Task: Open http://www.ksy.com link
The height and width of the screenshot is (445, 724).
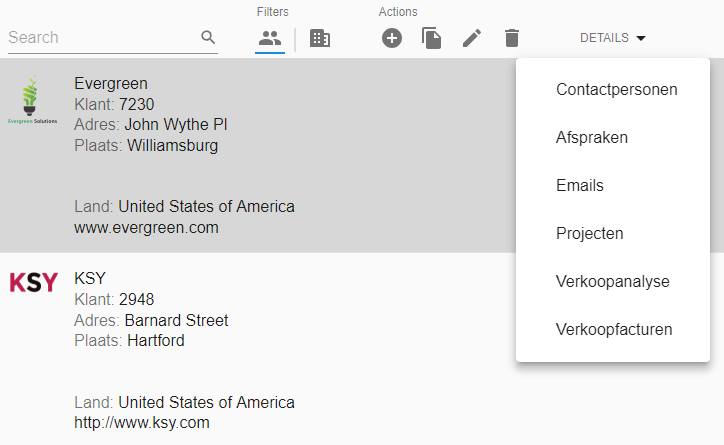Action: coord(142,423)
